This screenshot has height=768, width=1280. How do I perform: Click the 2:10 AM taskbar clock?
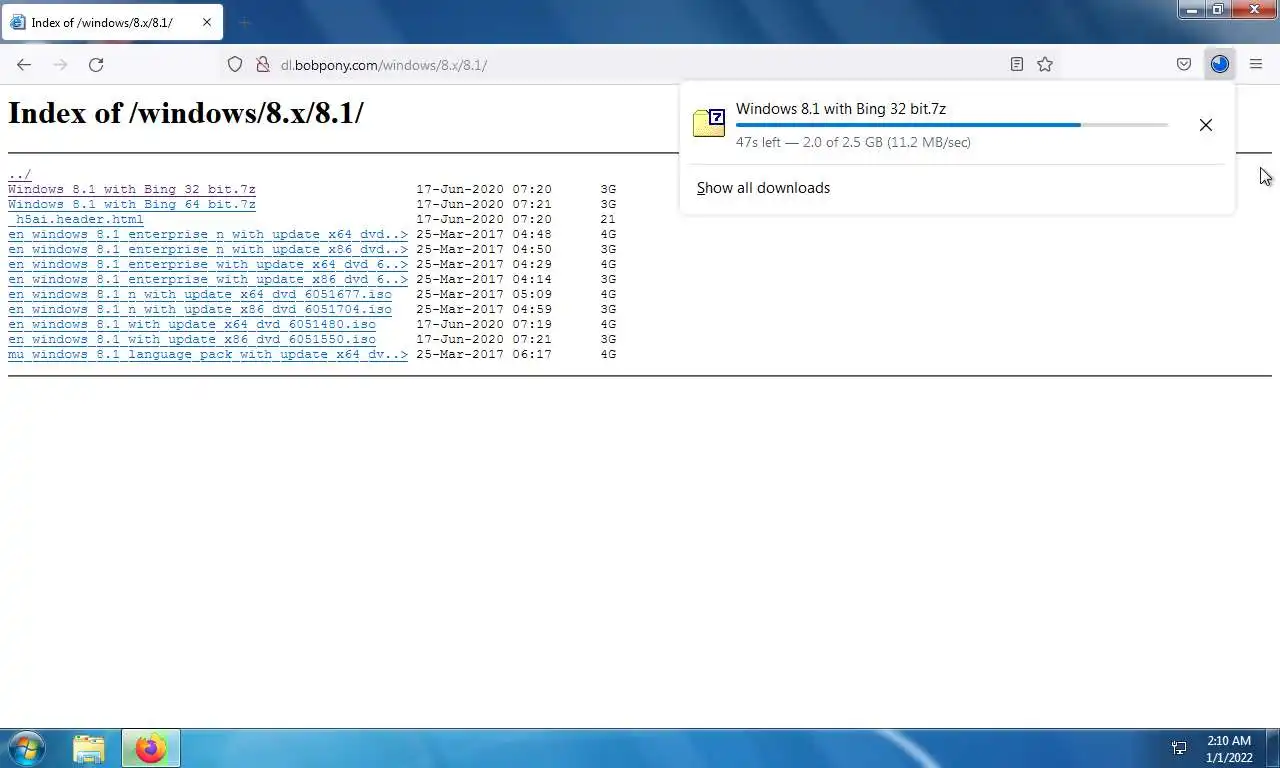pyautogui.click(x=1229, y=741)
